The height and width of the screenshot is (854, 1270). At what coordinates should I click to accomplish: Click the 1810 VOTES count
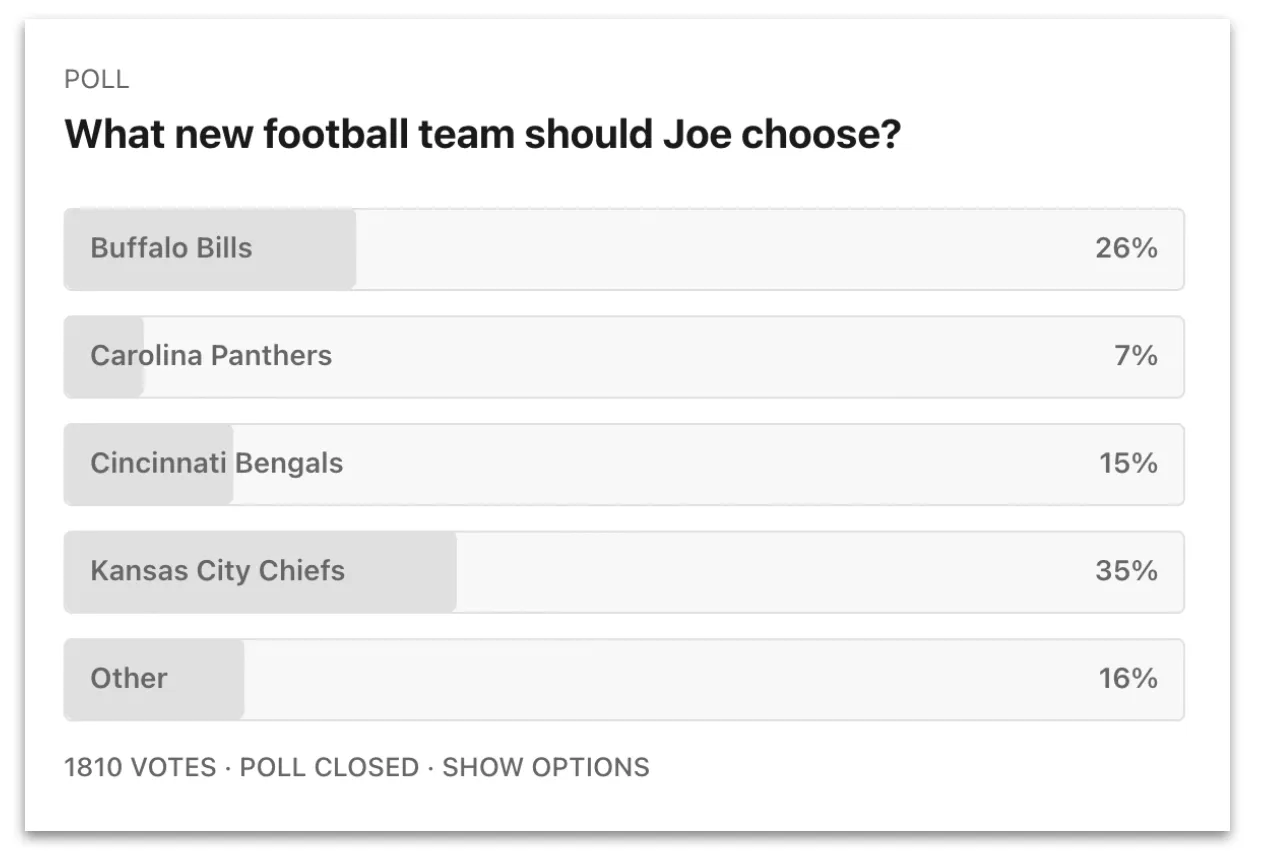tap(140, 767)
